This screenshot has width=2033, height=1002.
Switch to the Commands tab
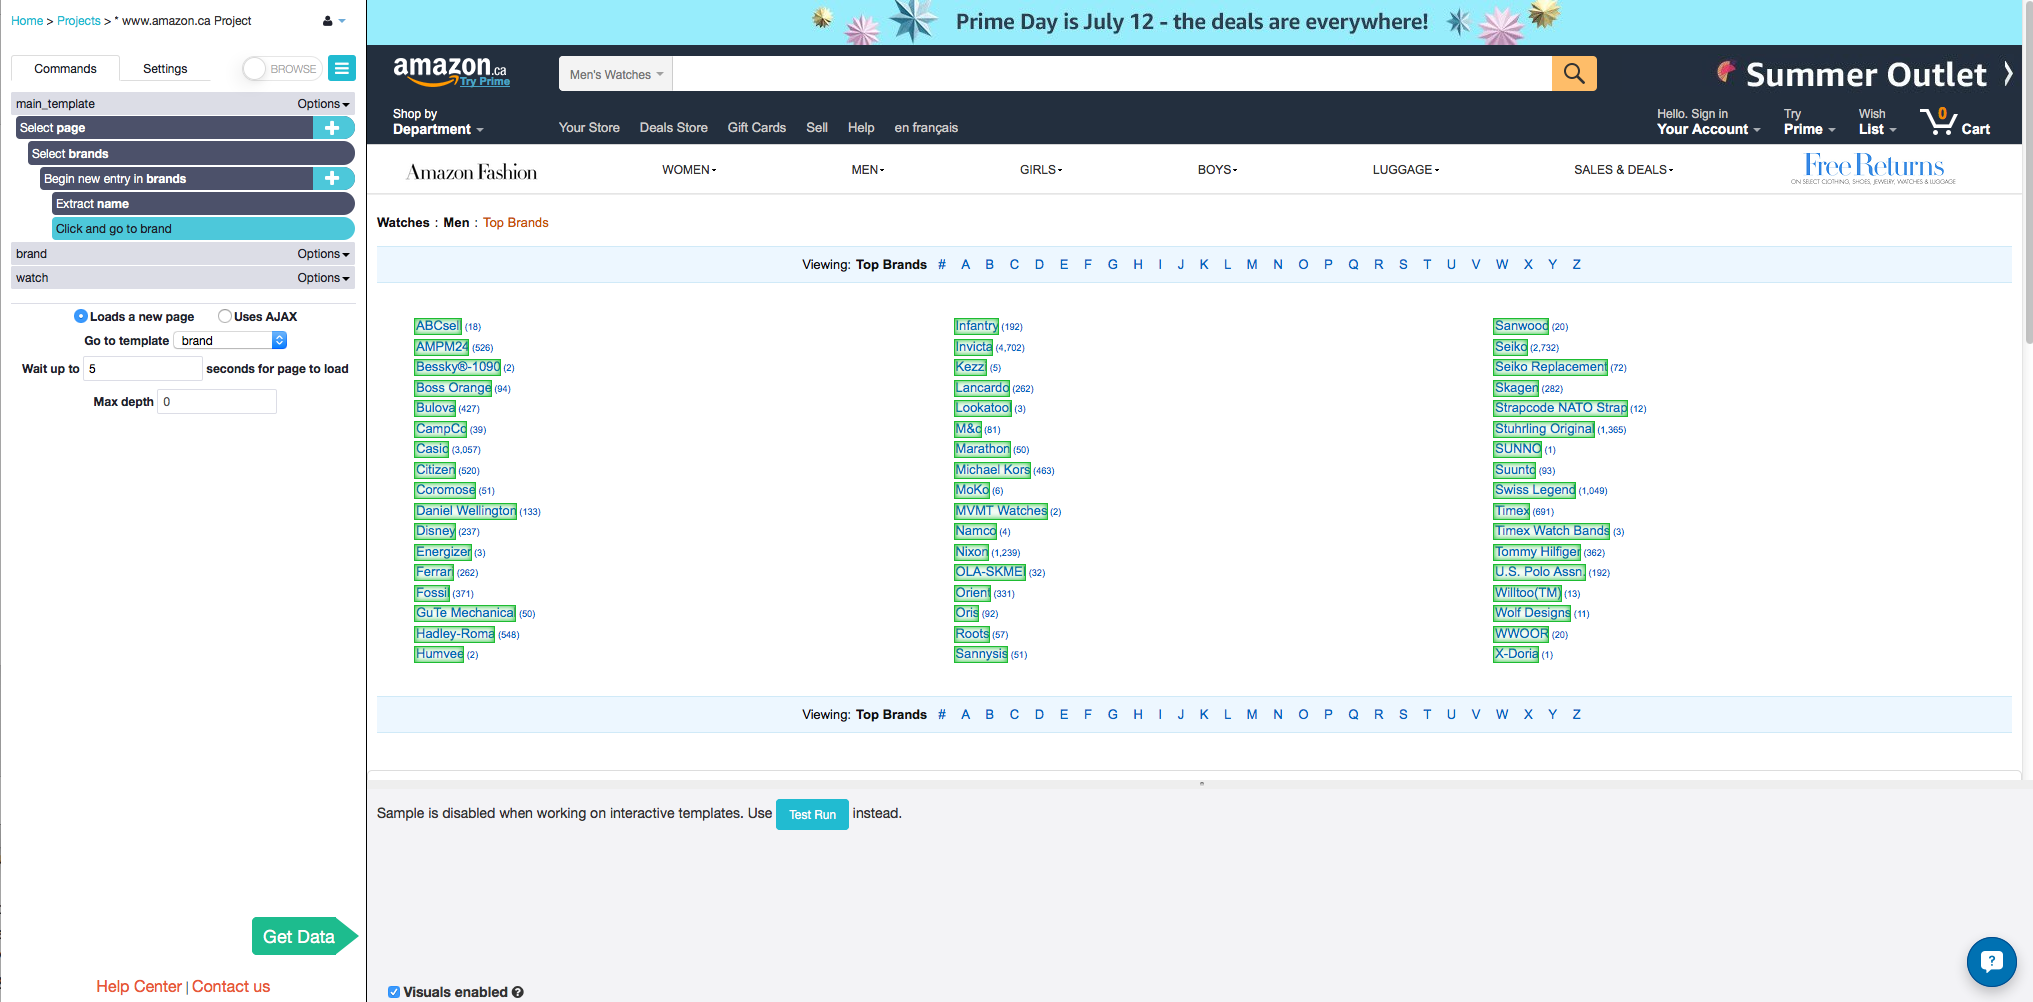65,69
